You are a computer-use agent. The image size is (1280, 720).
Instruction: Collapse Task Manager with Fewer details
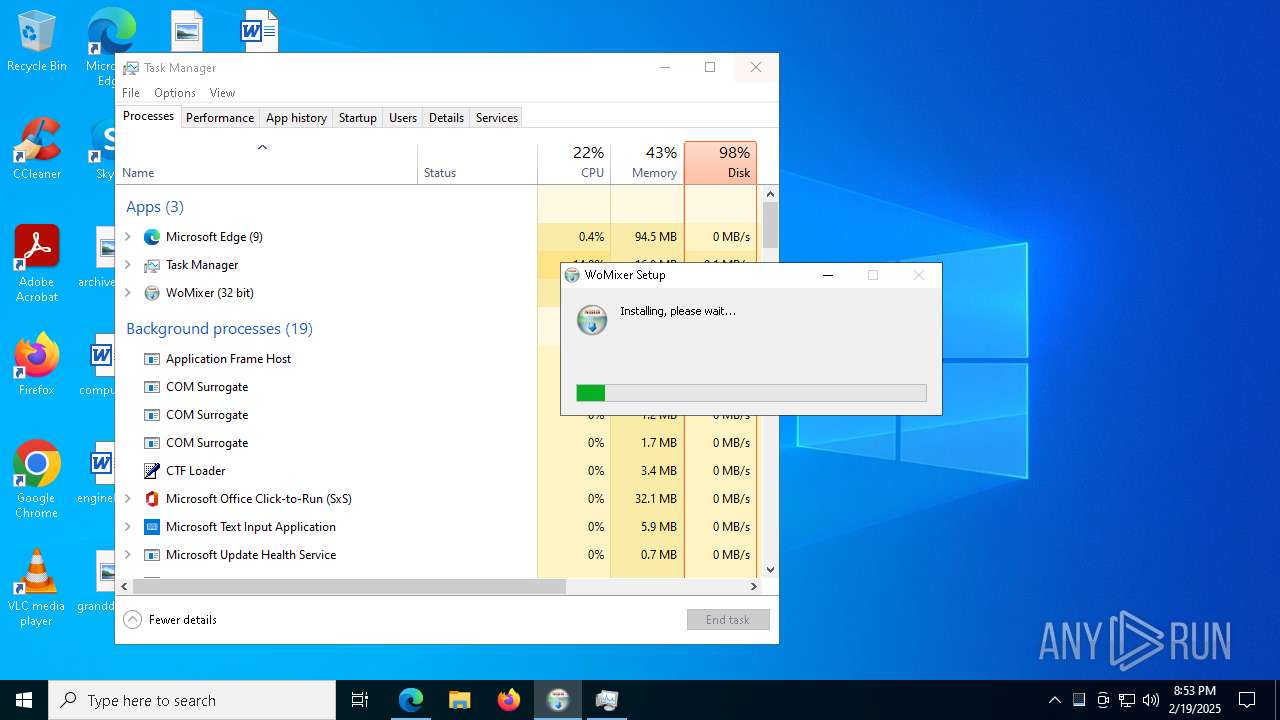(170, 620)
